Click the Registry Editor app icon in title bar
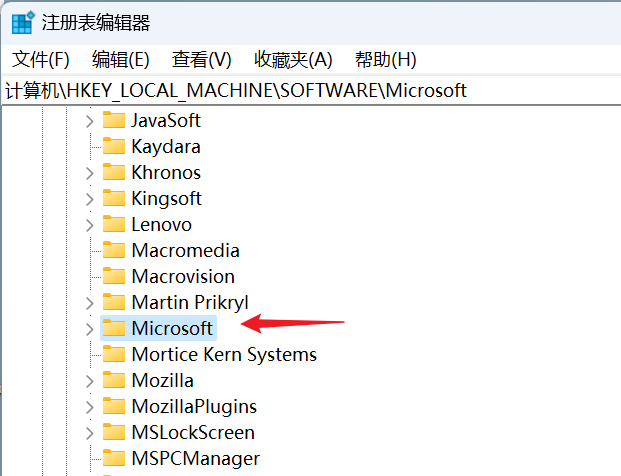The height and width of the screenshot is (476, 621). coord(23,23)
